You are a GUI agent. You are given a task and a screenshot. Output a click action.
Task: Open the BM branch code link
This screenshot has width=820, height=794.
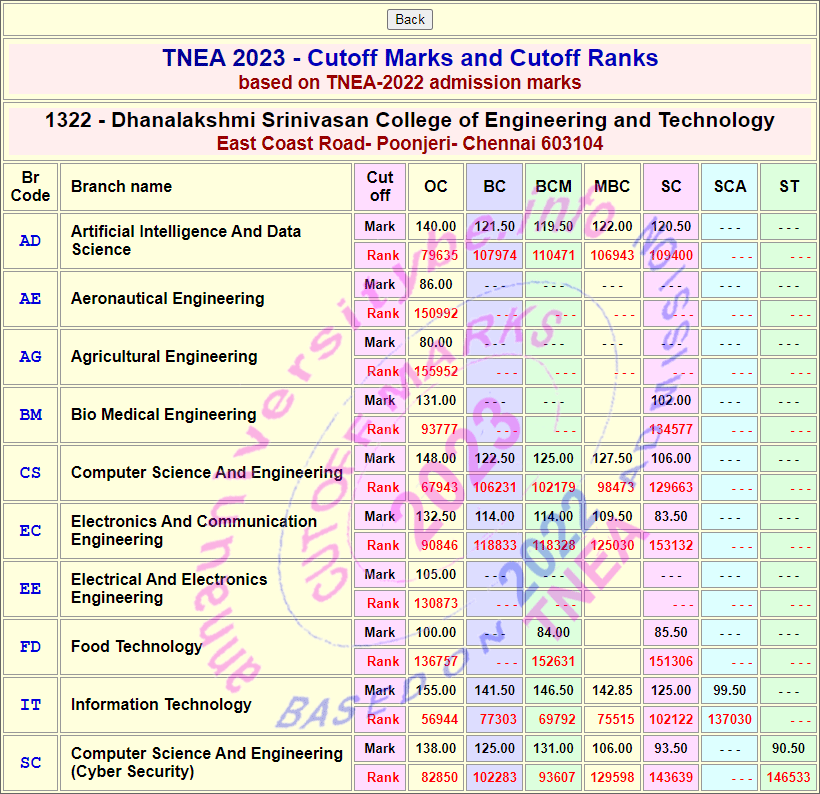point(30,415)
